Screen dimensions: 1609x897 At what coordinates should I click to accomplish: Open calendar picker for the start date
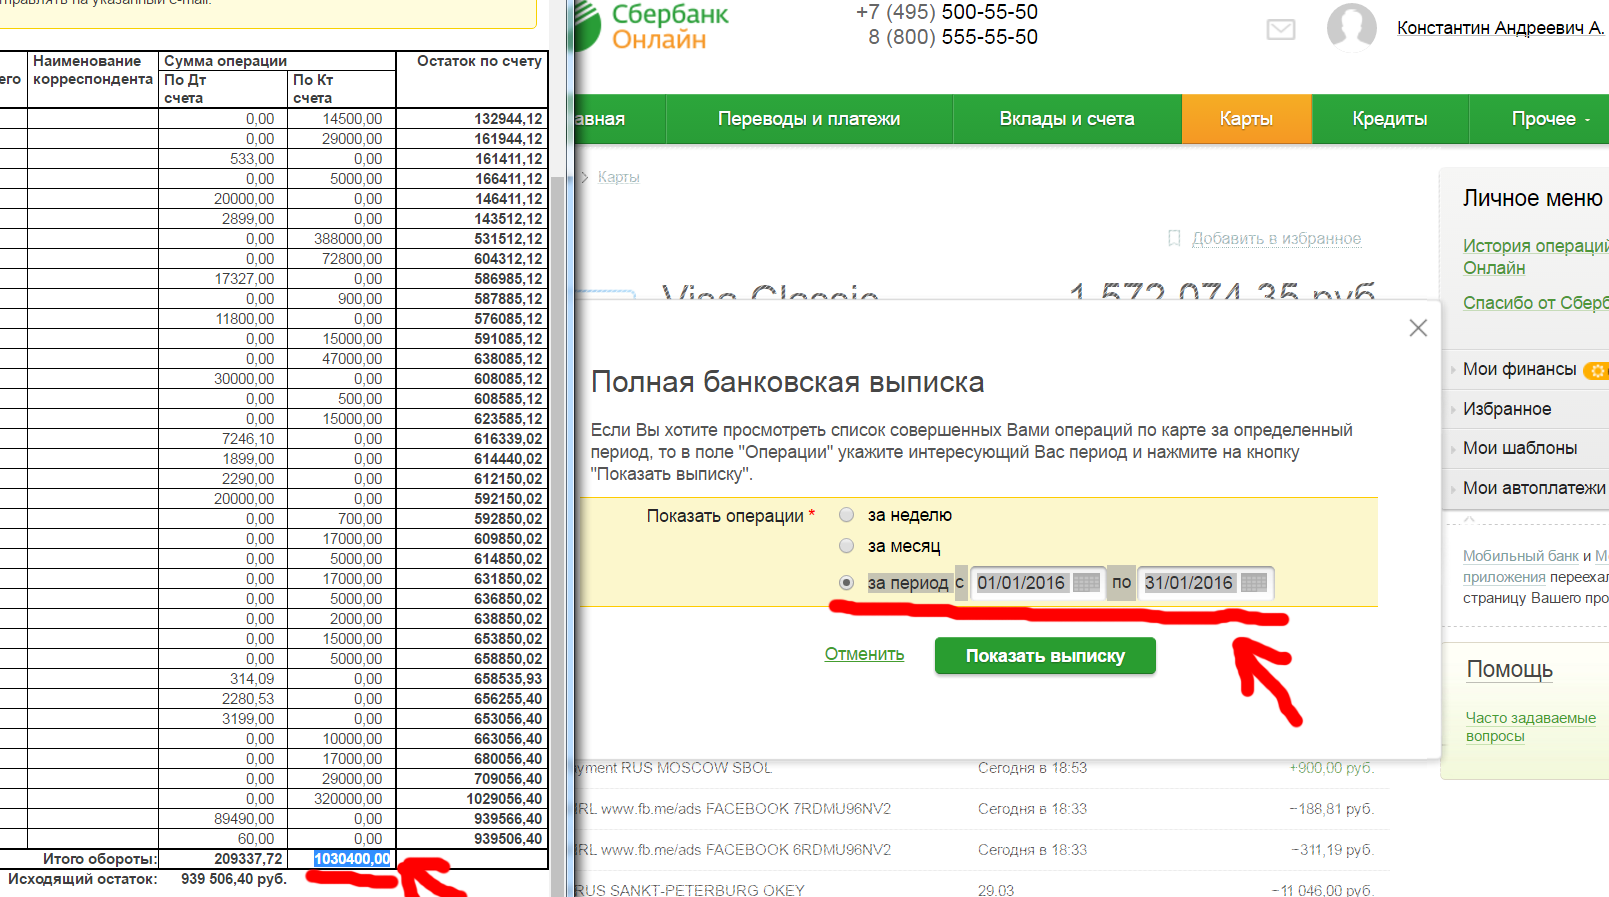[x=1086, y=583]
